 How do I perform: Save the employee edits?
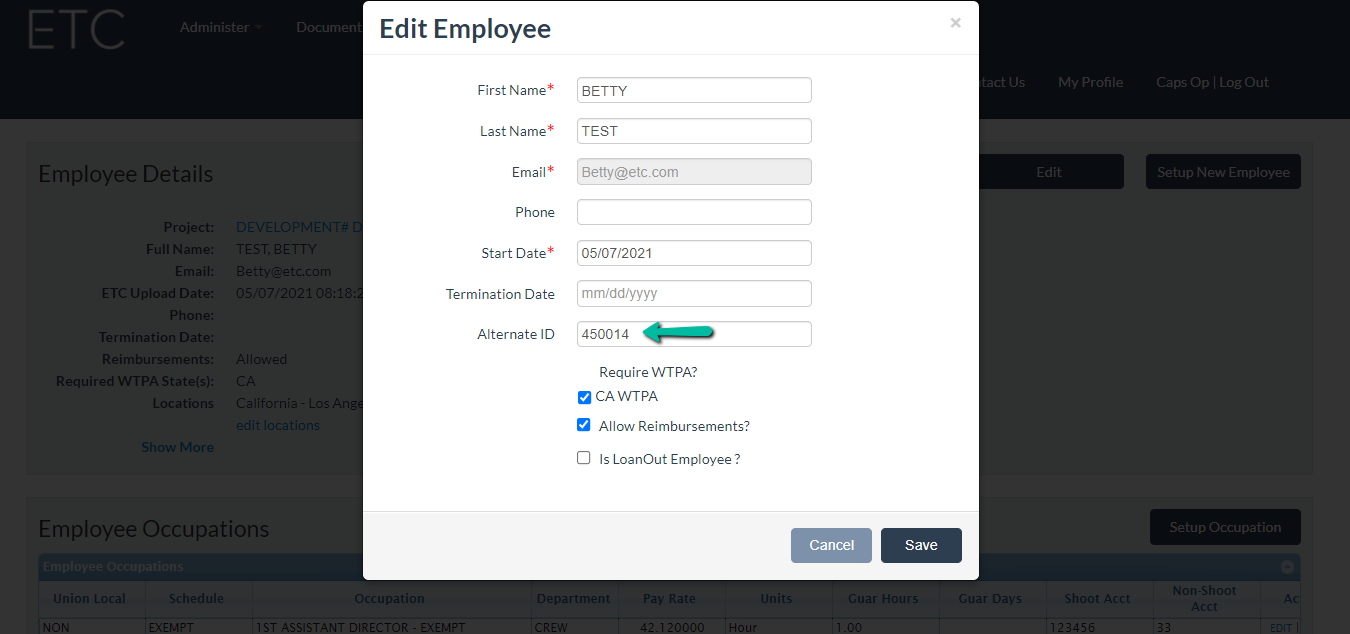[921, 545]
